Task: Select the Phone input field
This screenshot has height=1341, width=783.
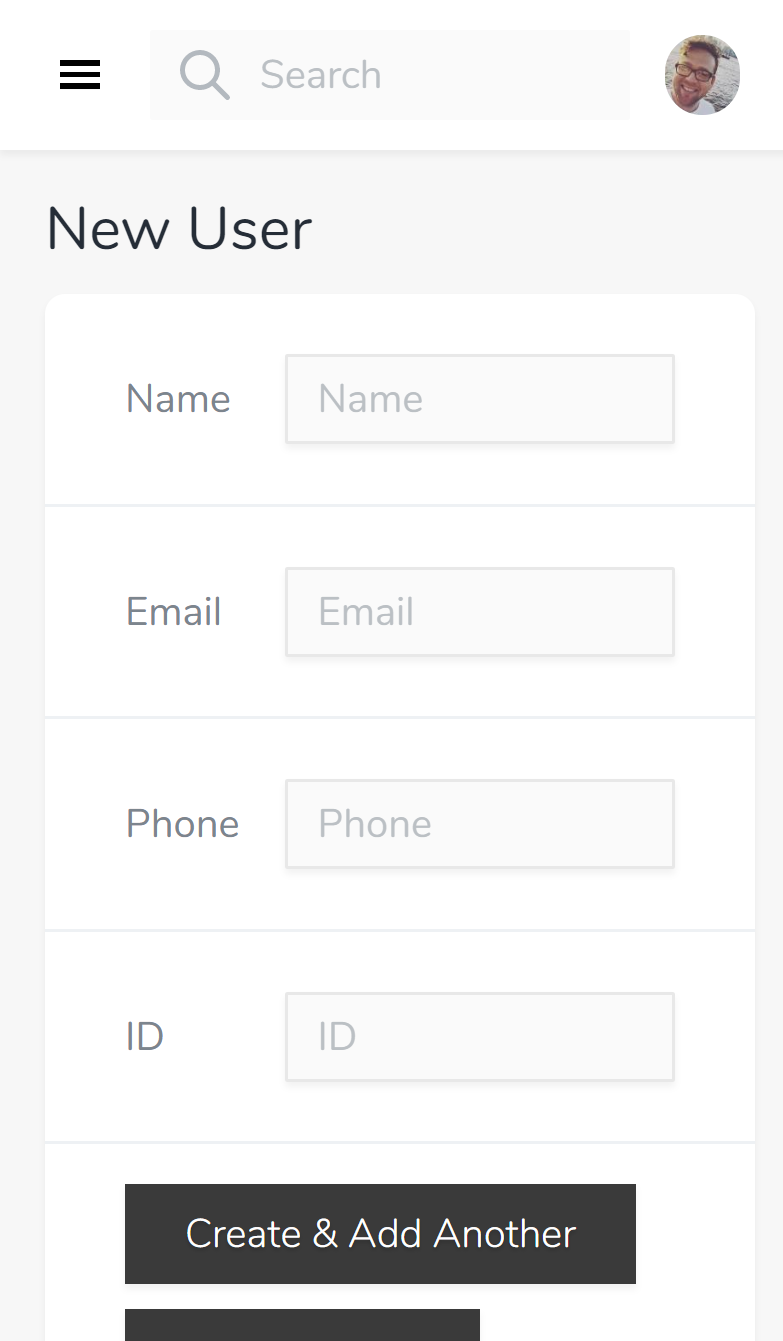Action: point(479,823)
